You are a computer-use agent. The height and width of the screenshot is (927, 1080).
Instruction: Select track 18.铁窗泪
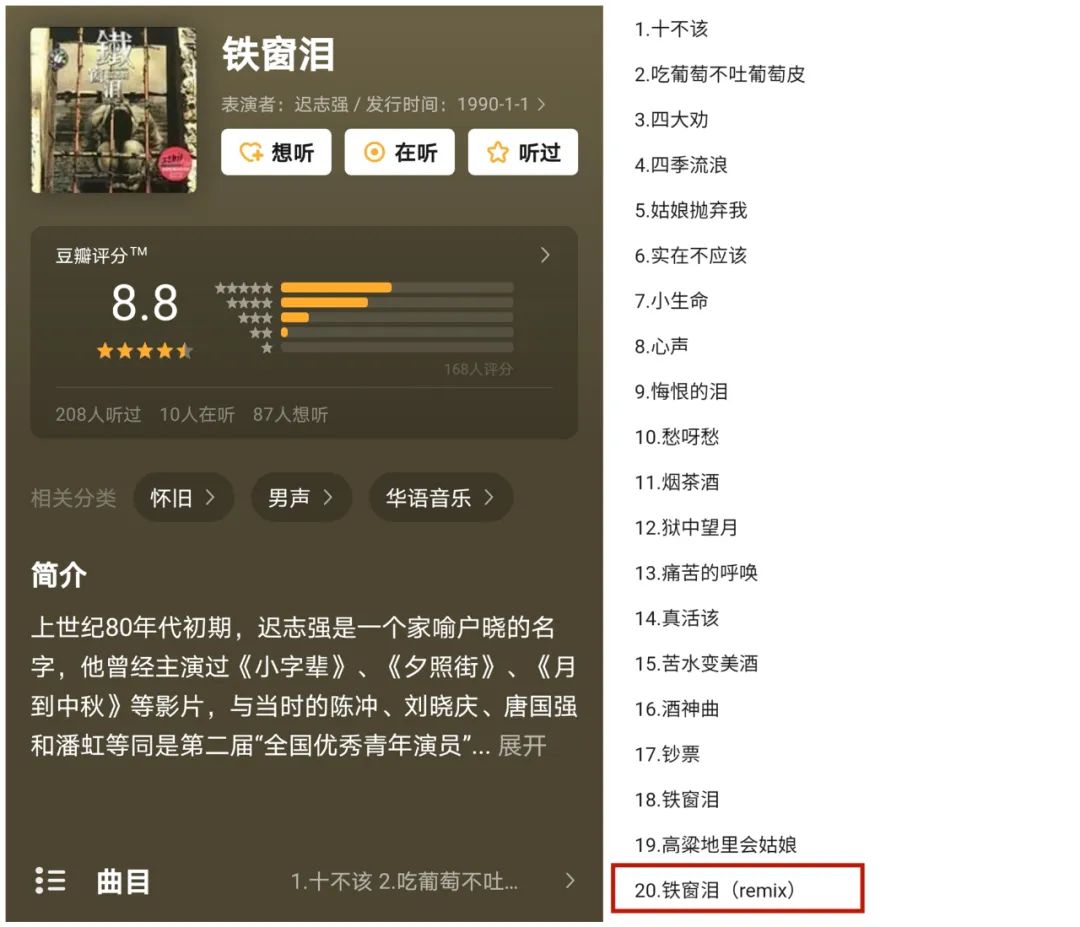tap(677, 799)
